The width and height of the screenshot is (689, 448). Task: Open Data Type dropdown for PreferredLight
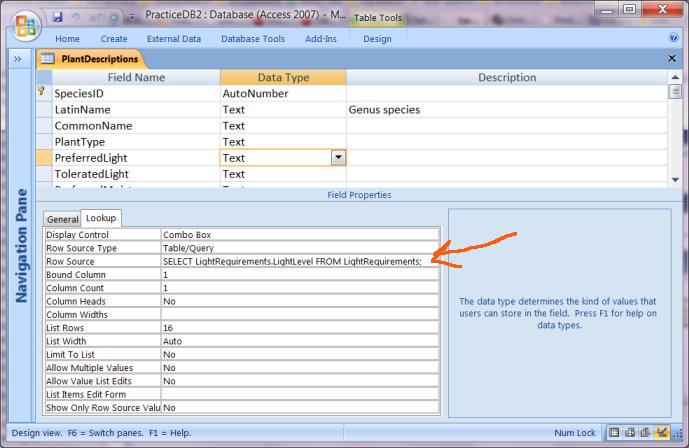(338, 158)
